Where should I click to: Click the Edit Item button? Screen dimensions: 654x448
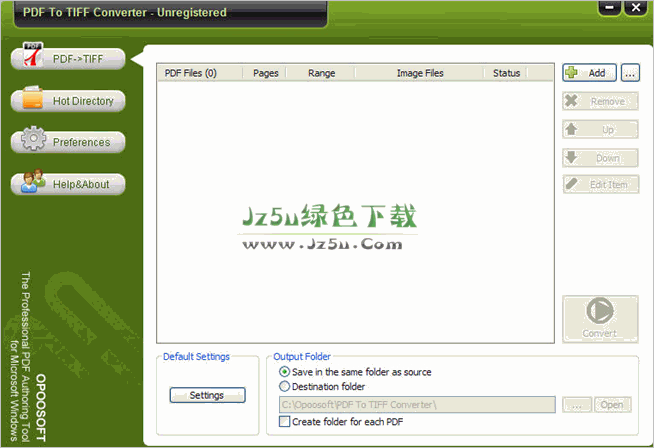coord(601,184)
